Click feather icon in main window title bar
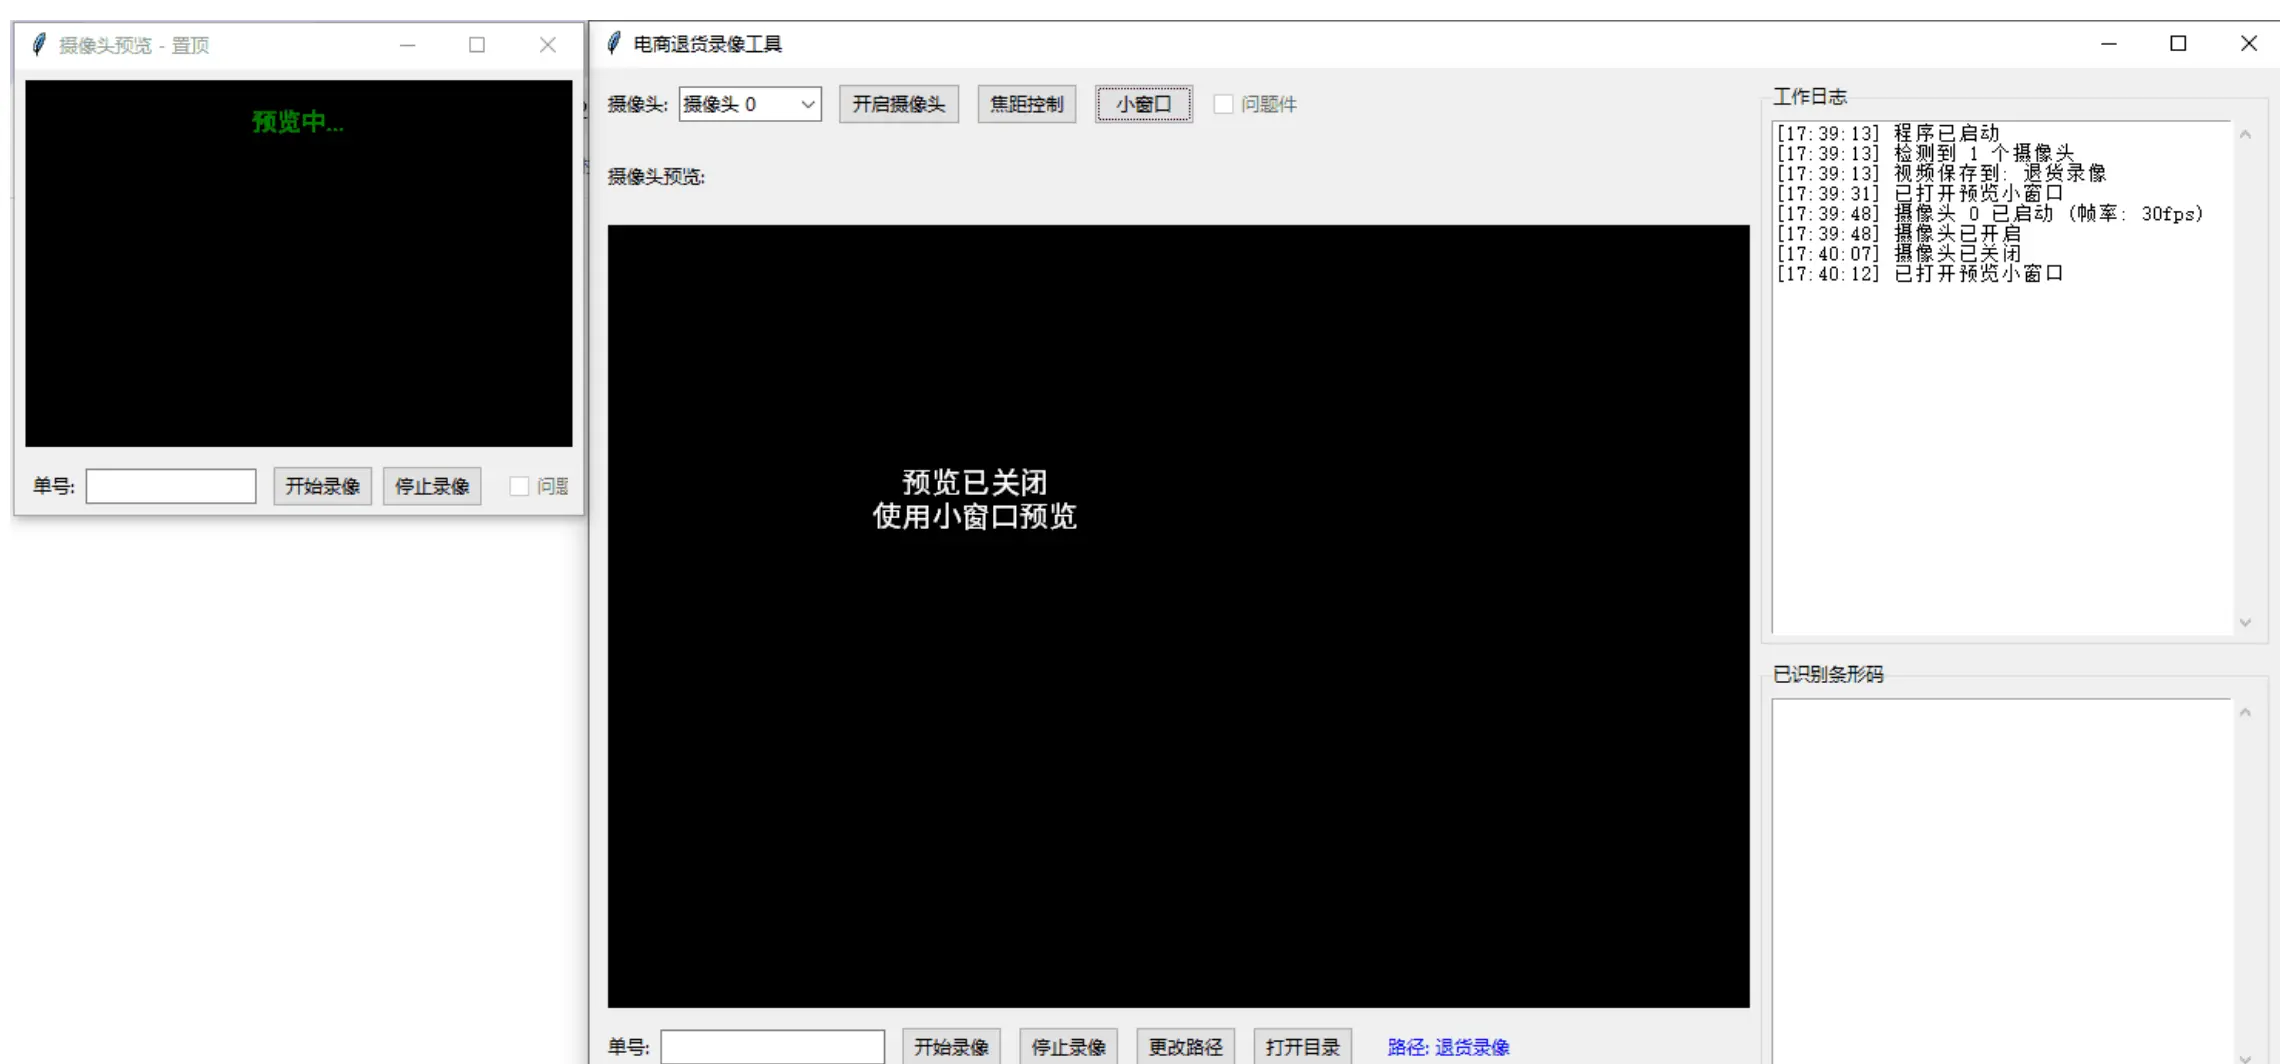 614,43
